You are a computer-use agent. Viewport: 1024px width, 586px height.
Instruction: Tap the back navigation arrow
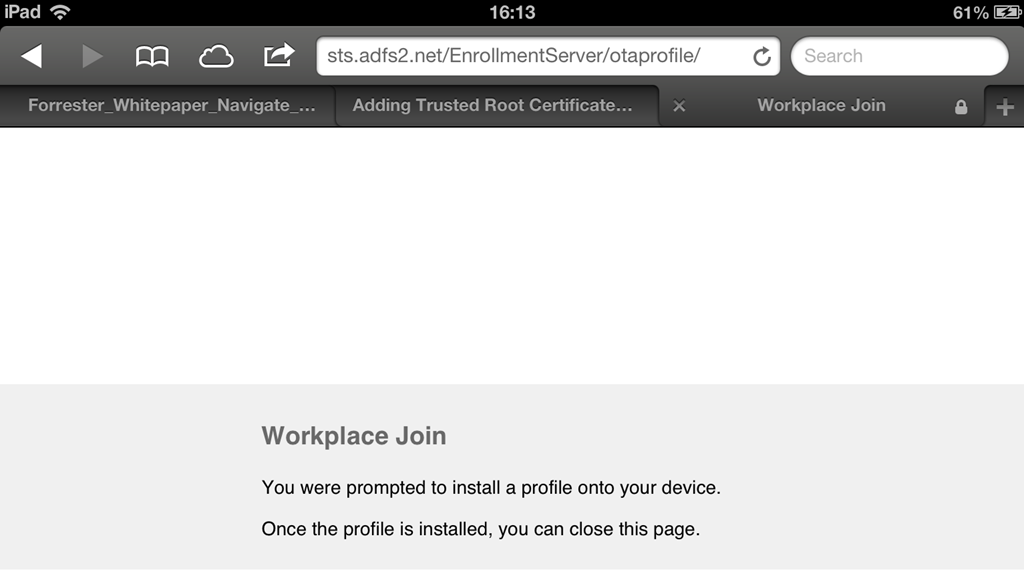tap(31, 56)
